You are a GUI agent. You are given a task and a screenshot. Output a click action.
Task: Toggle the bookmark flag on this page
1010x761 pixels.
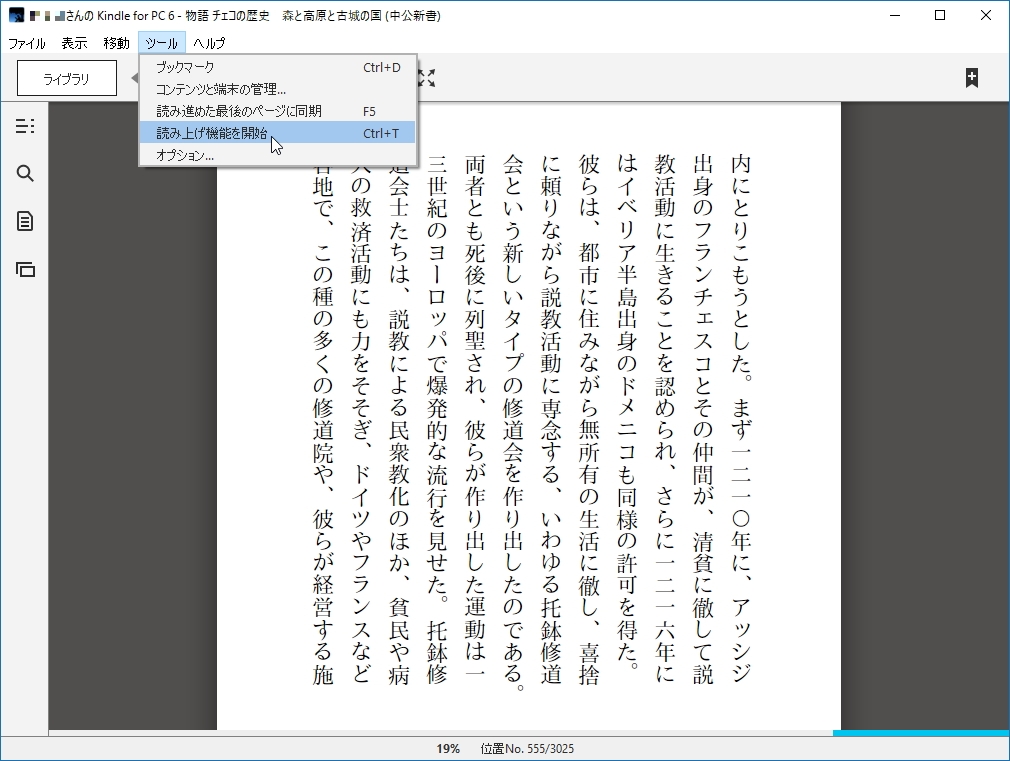971,75
